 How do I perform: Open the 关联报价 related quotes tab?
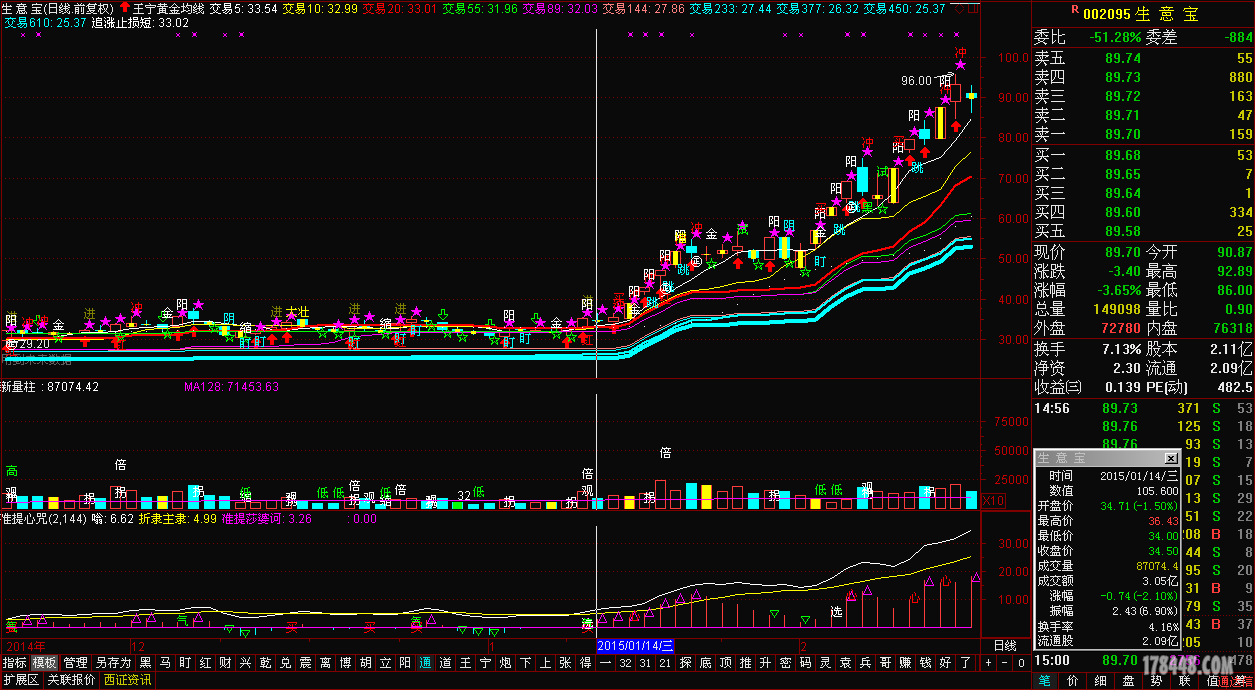coord(71,679)
